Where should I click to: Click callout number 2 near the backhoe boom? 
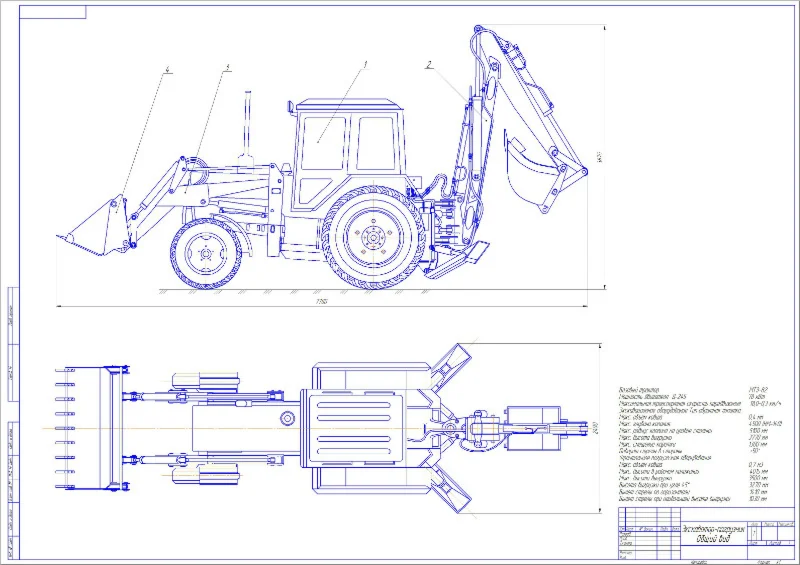point(430,64)
